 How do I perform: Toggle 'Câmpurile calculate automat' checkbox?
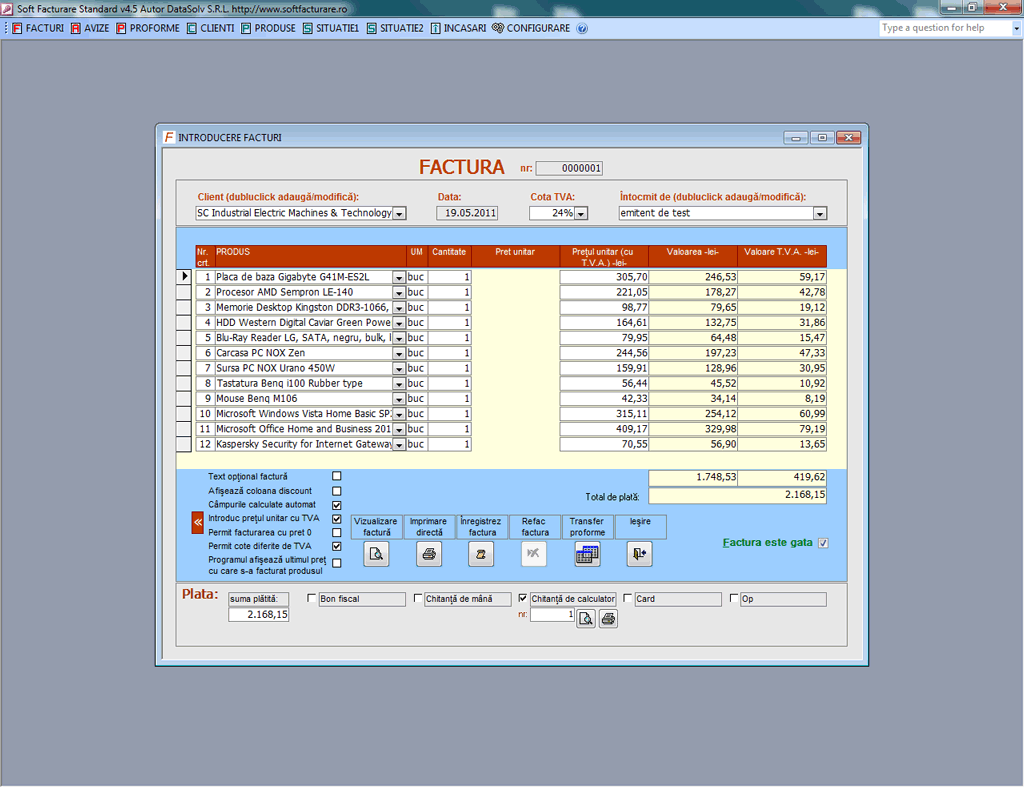tap(337, 505)
